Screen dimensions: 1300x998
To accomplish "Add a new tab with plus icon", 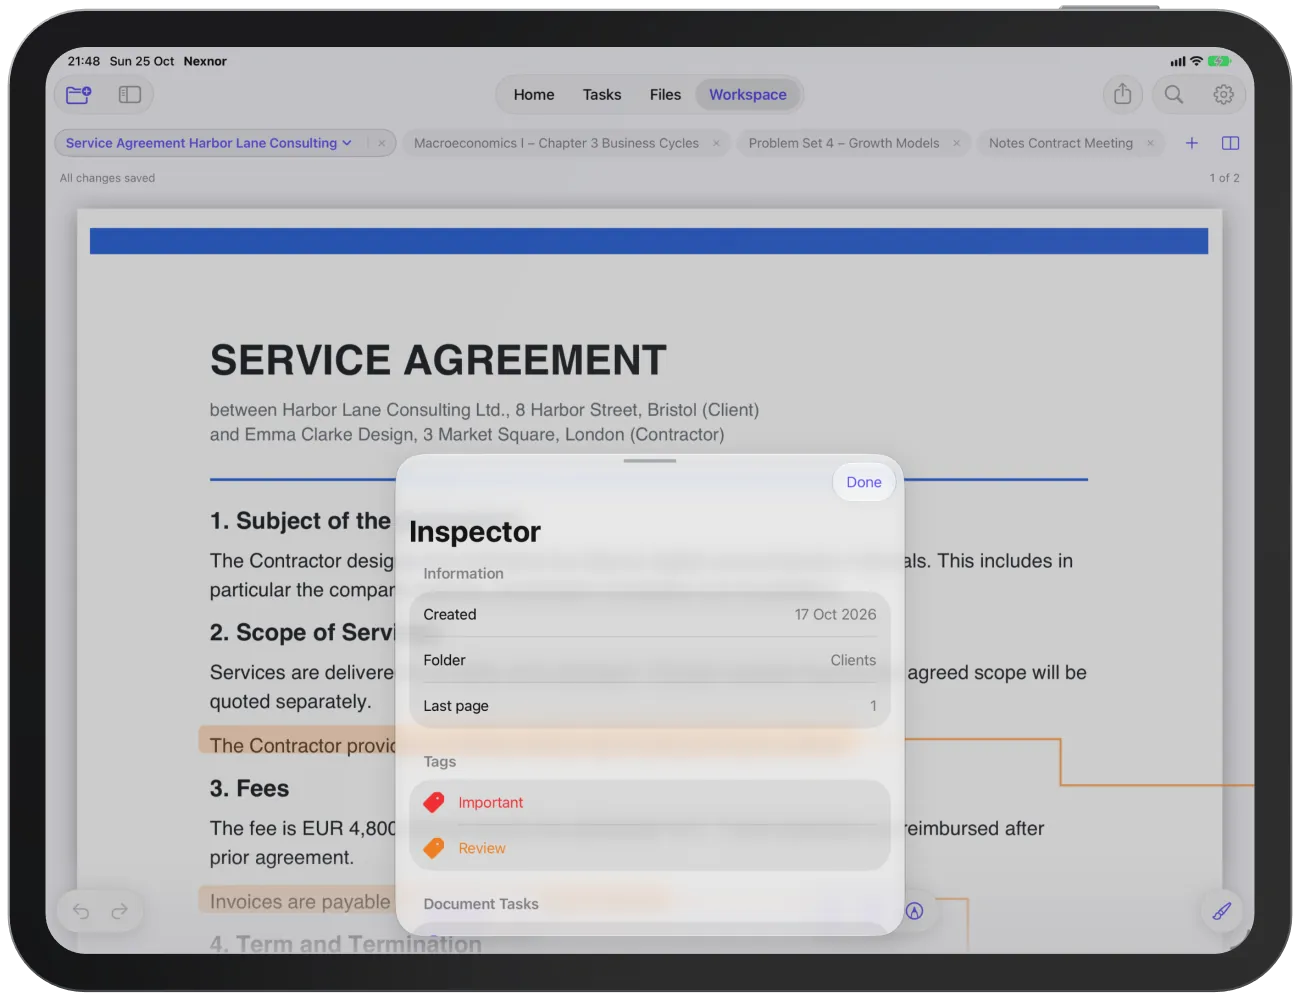I will 1192,143.
